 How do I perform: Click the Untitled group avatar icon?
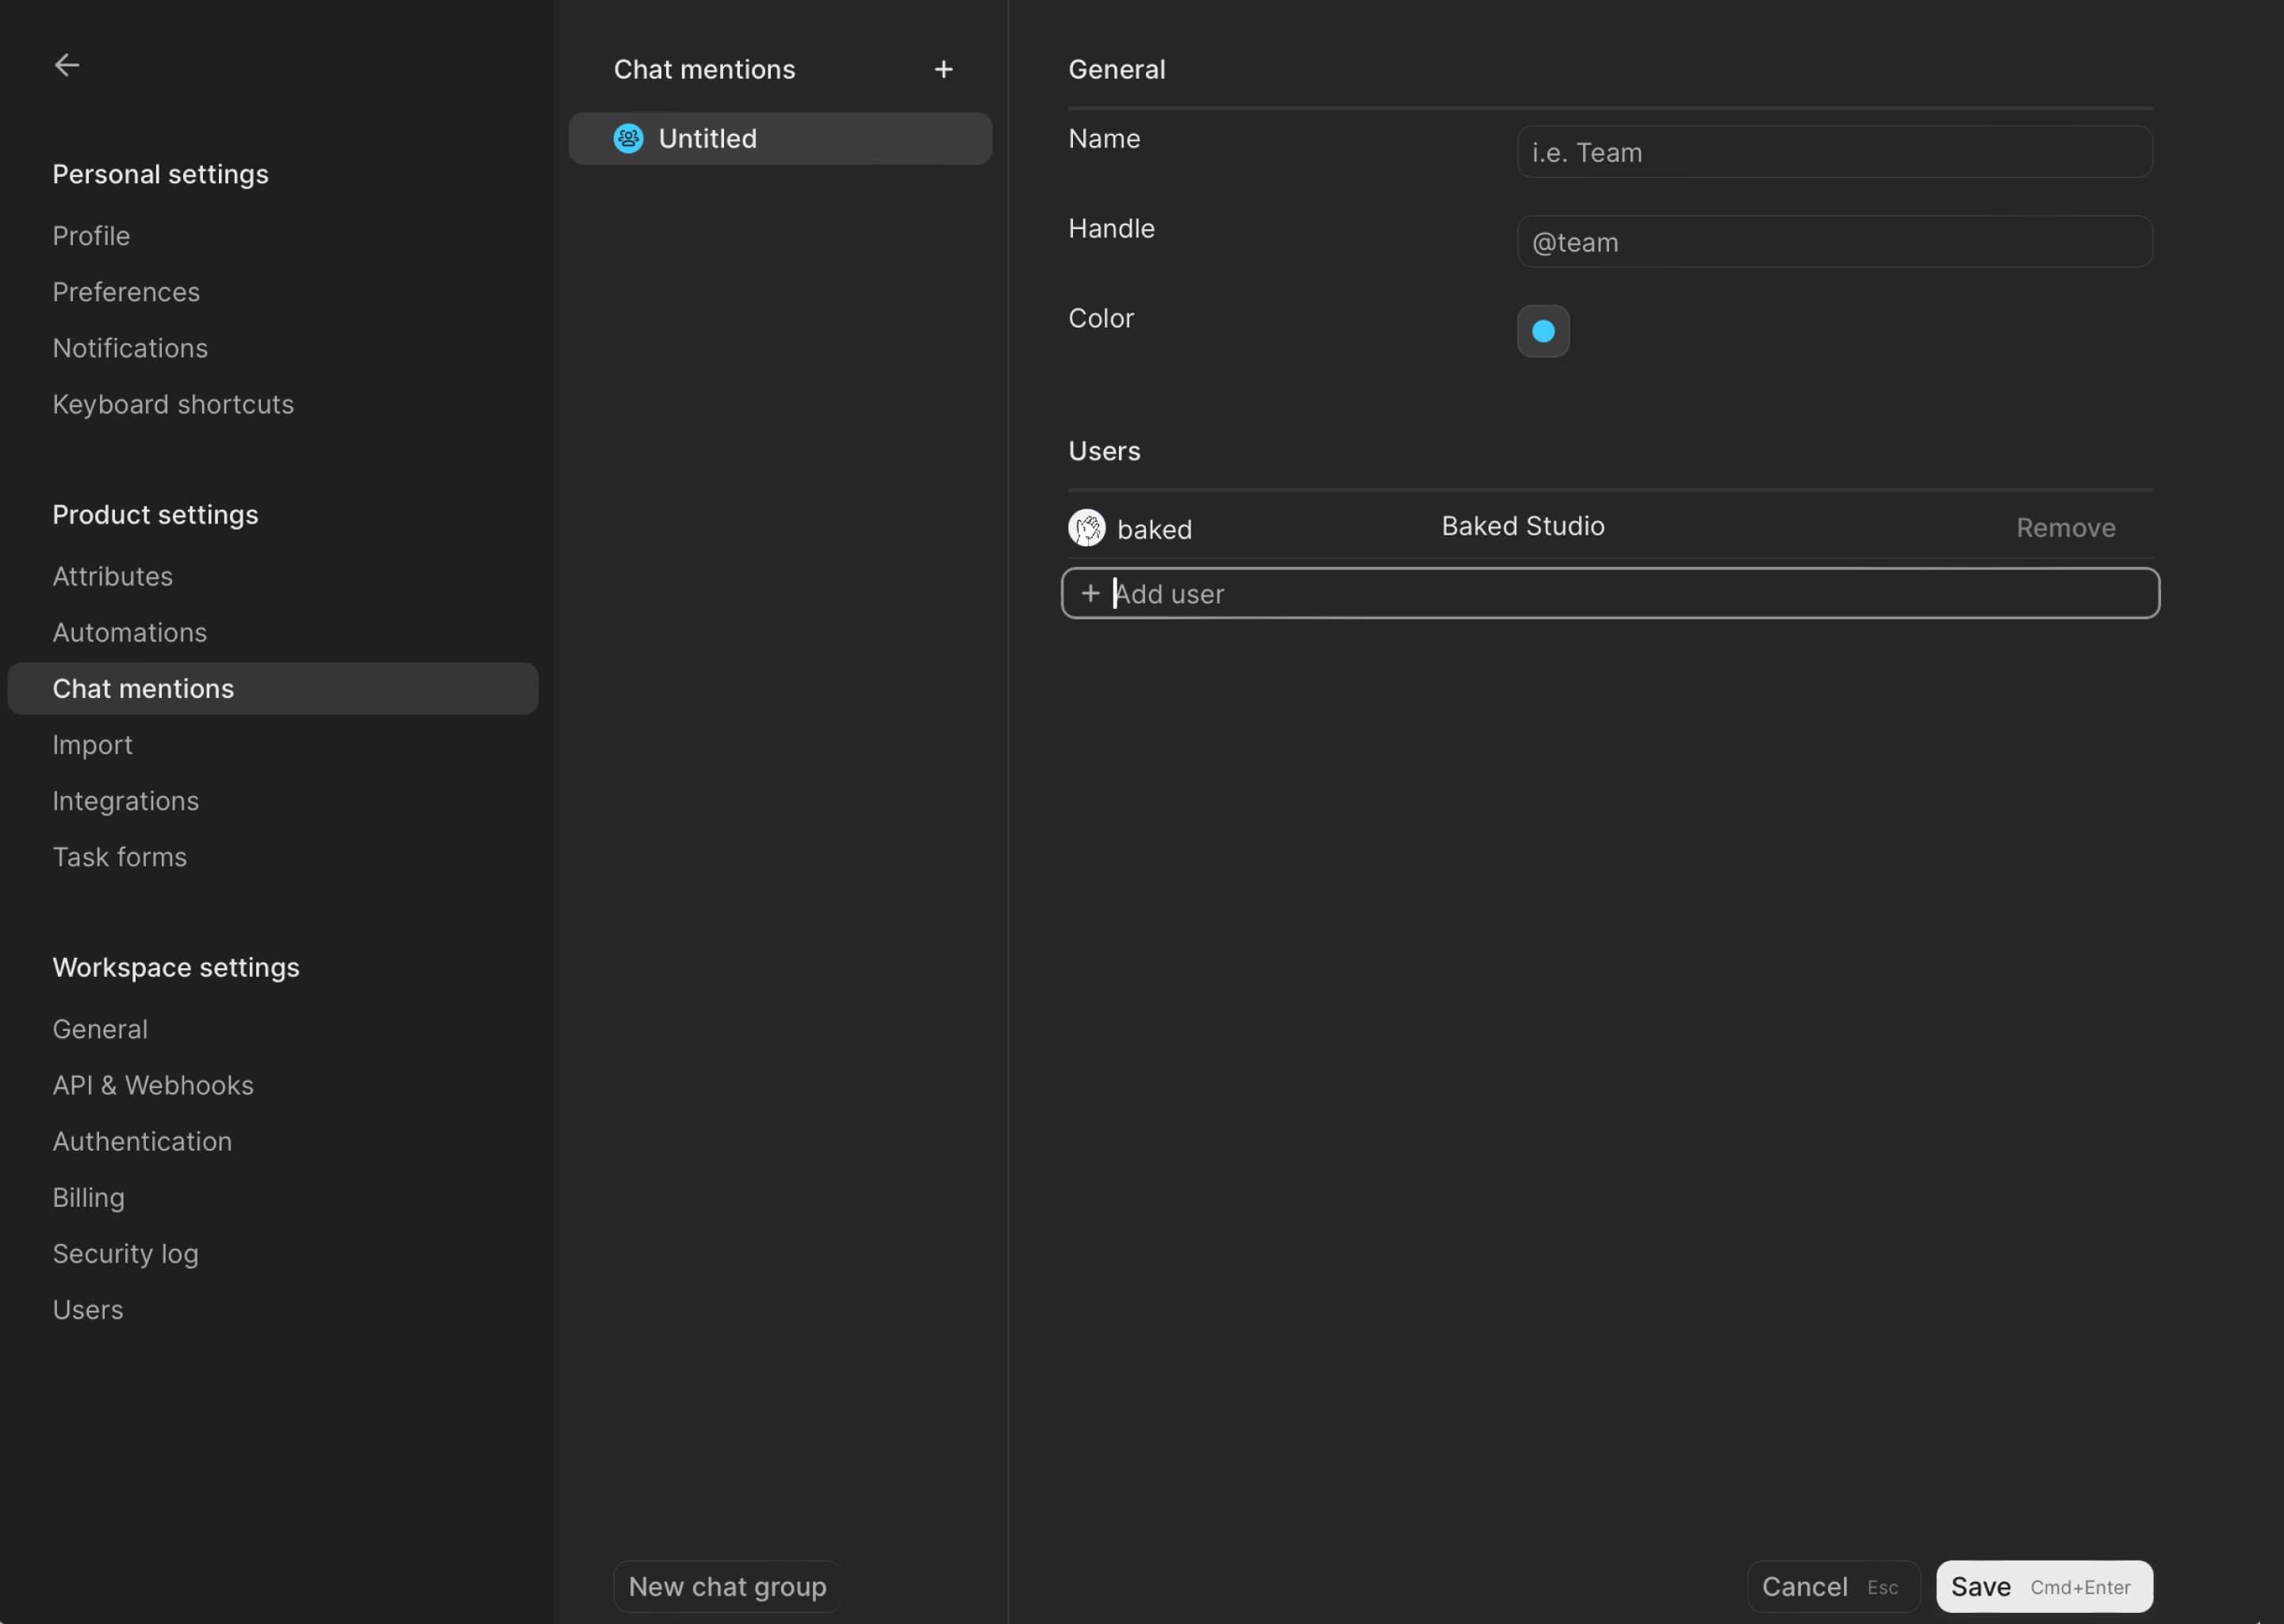[x=628, y=138]
